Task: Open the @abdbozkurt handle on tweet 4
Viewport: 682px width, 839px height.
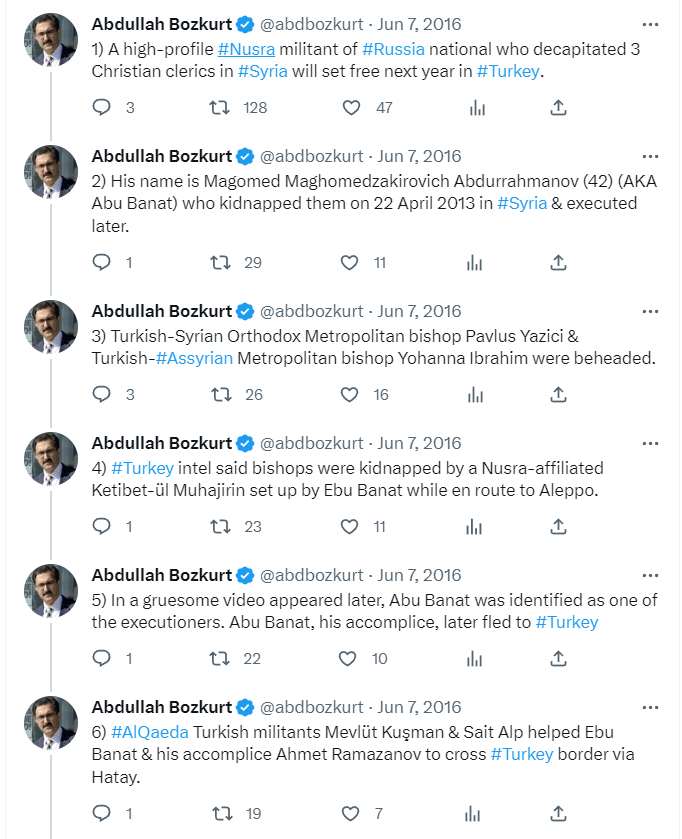Action: 312,443
